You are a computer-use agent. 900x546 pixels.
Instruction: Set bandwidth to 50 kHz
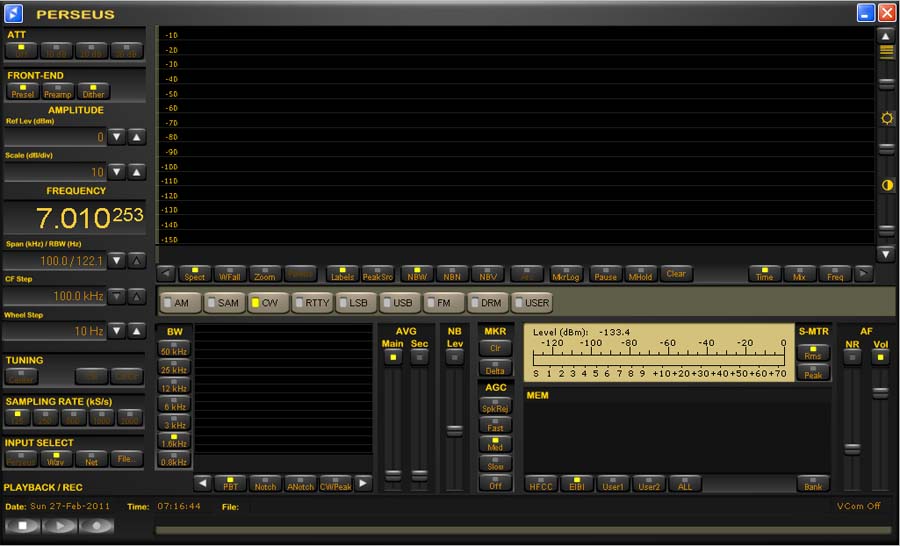(174, 348)
